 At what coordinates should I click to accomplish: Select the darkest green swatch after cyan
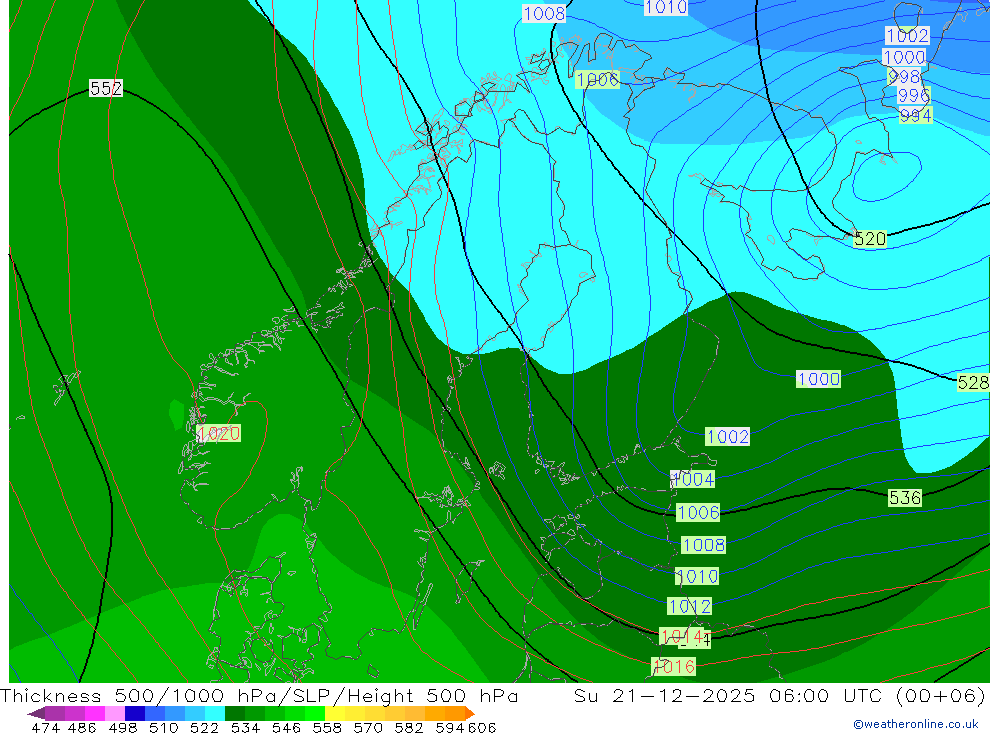(x=235, y=713)
